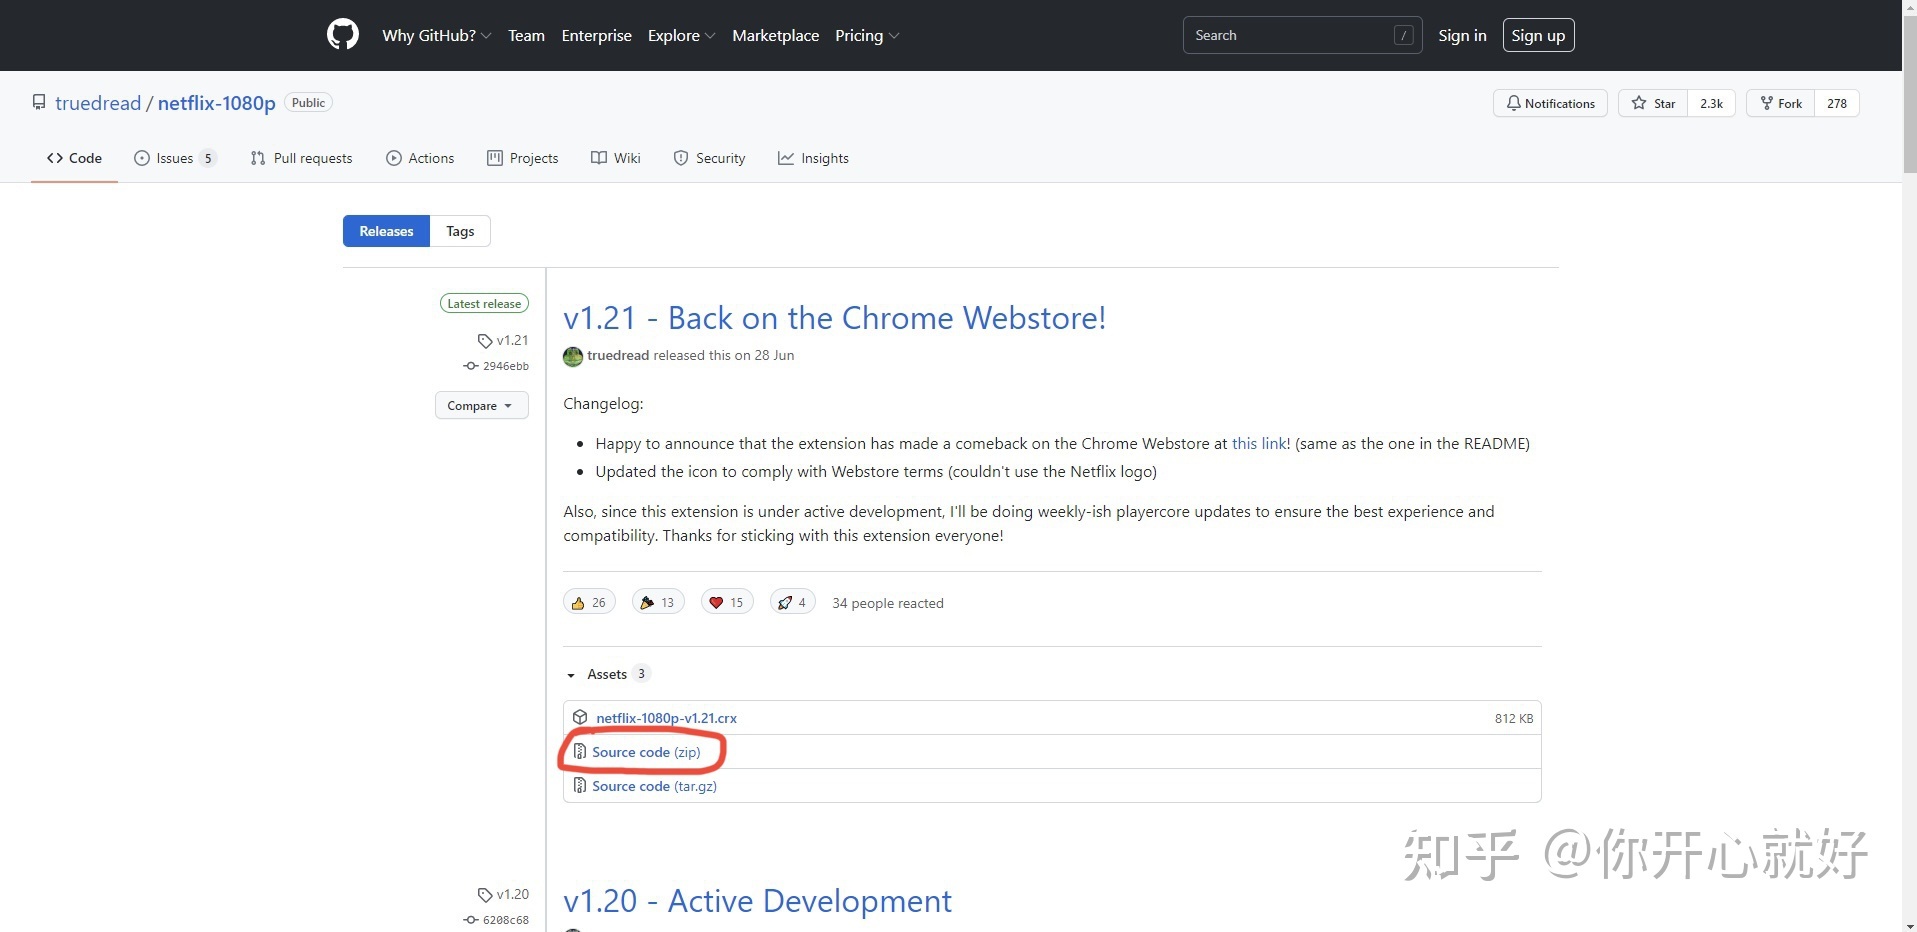Open the Projects tab

522,158
